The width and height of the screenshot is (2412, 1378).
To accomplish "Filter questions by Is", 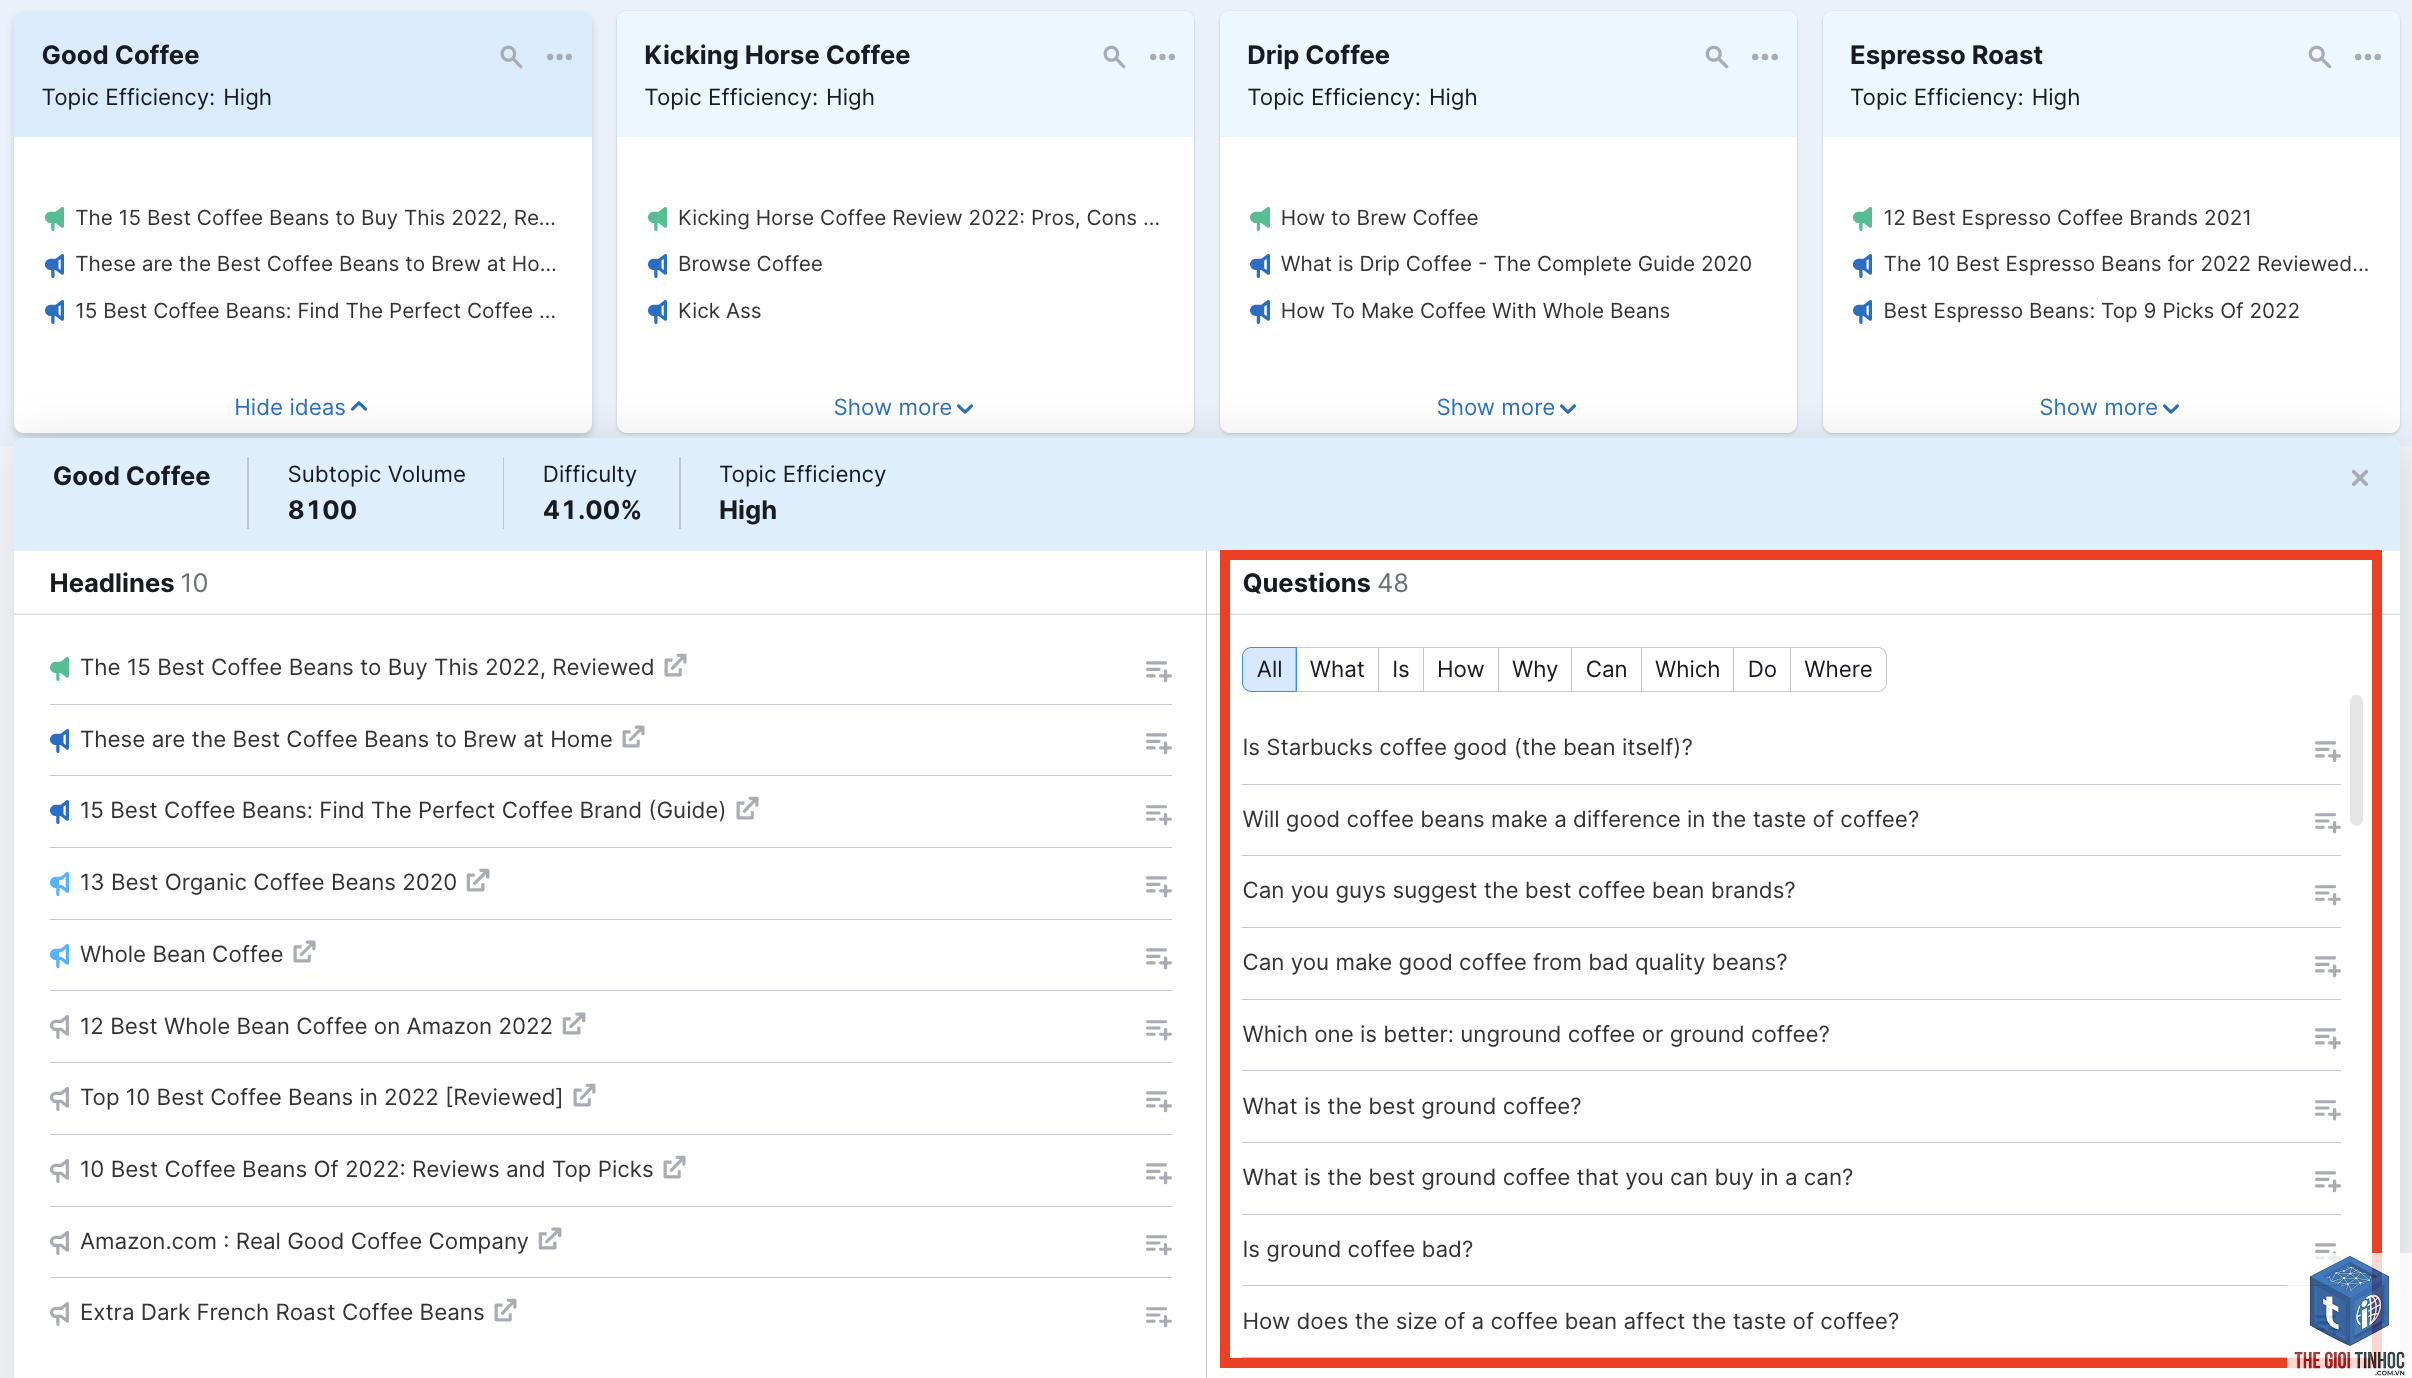I will [1400, 669].
